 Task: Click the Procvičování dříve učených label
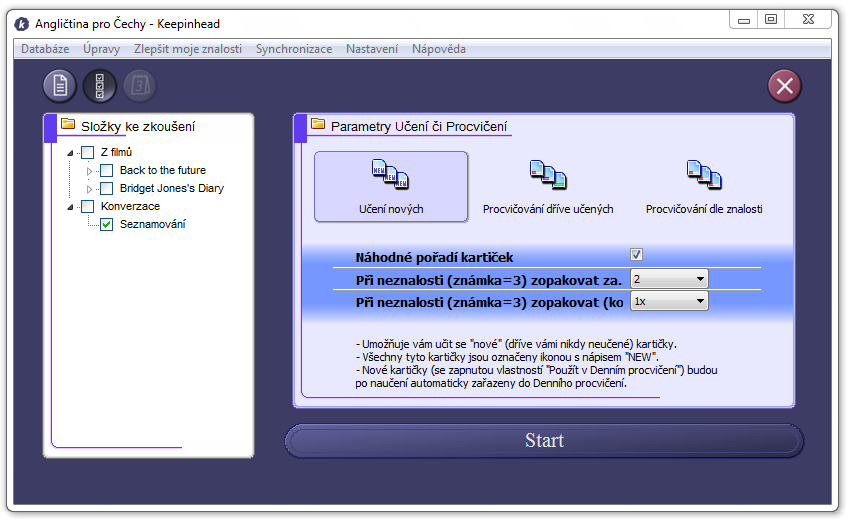[548, 209]
